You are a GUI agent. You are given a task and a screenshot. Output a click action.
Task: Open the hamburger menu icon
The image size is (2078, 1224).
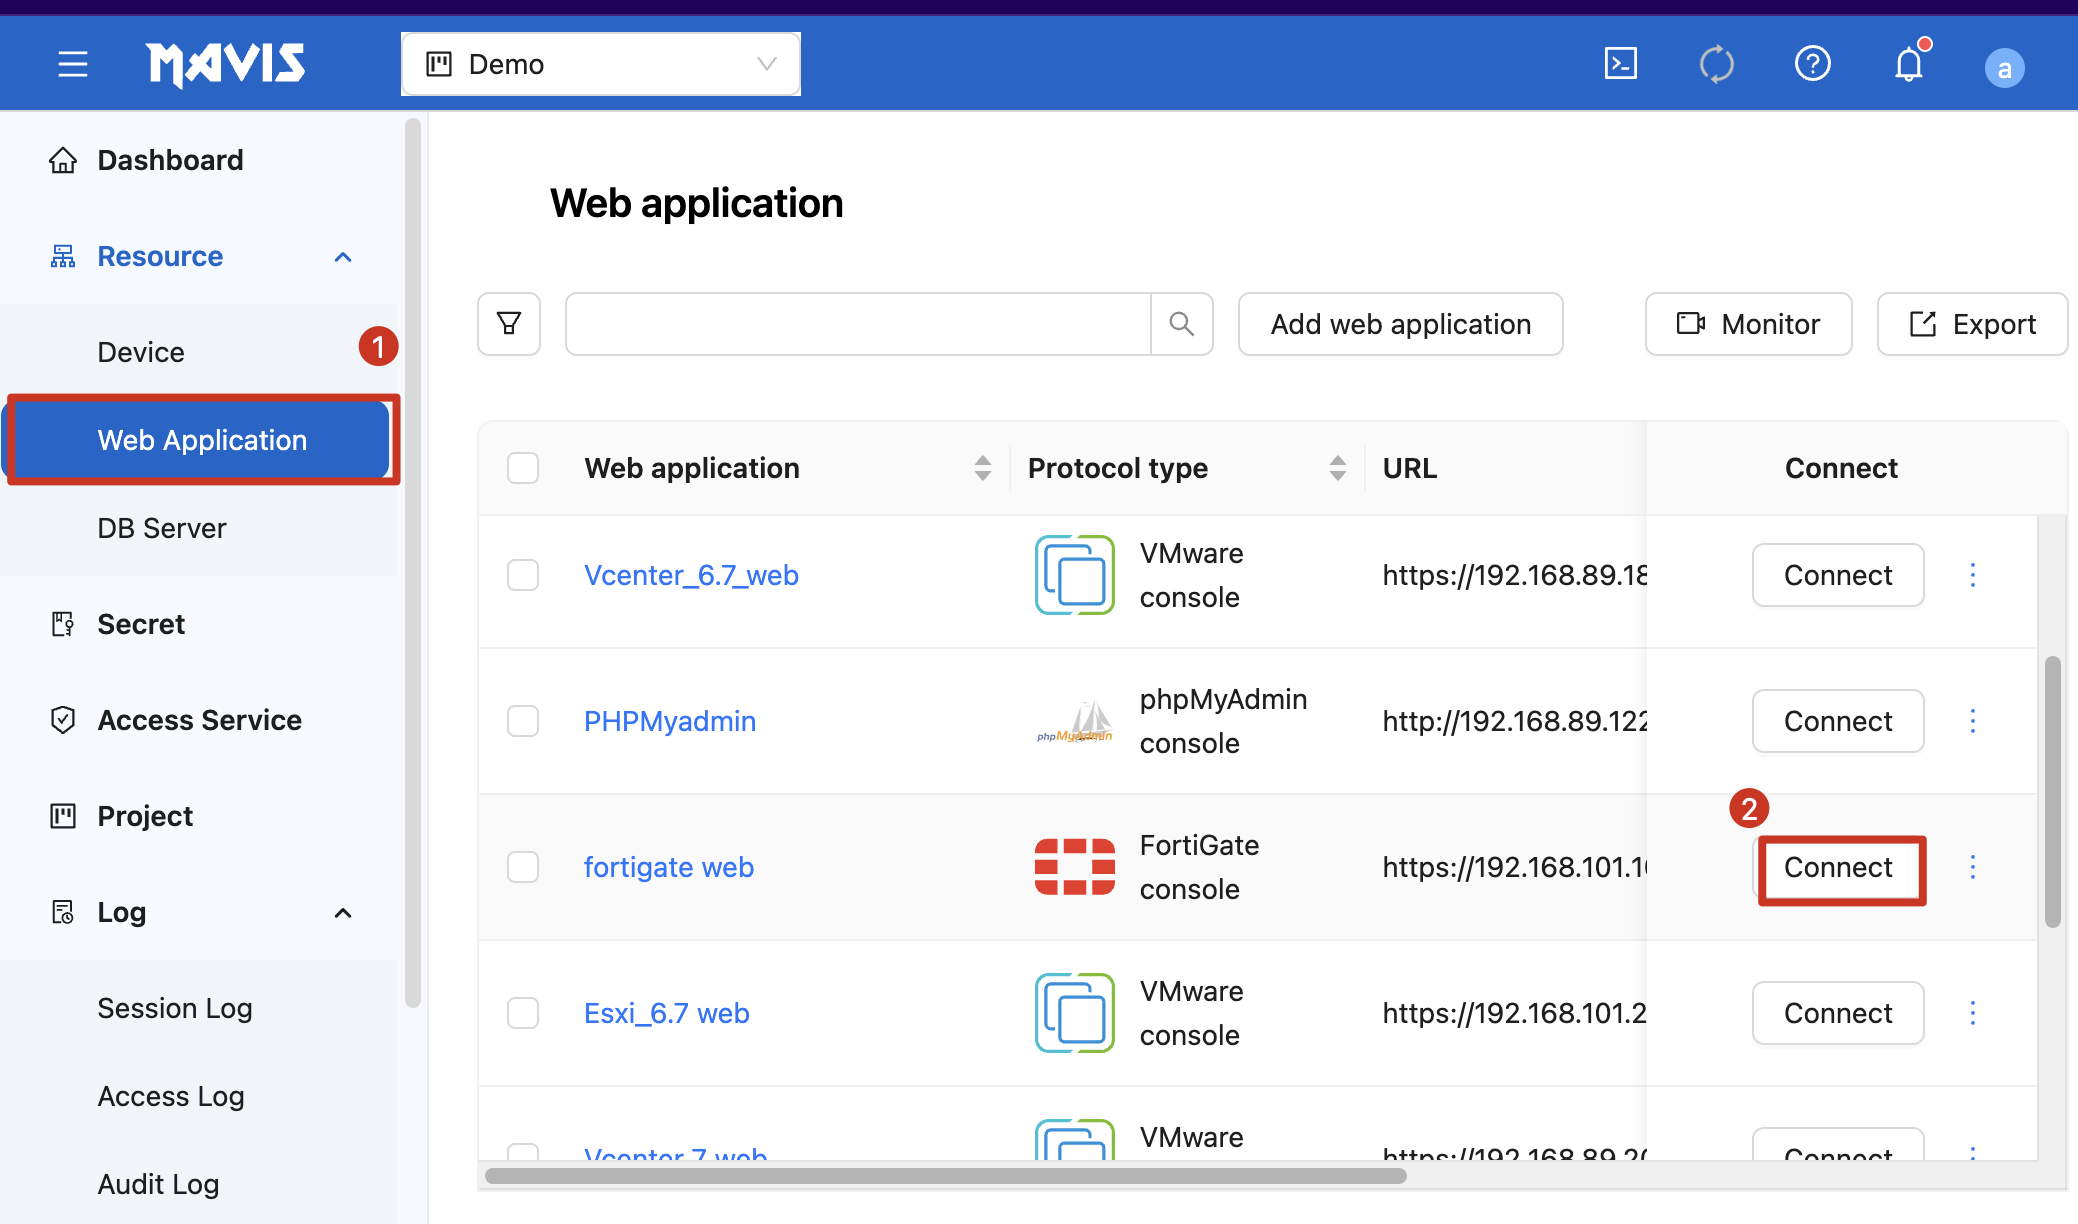(x=72, y=65)
